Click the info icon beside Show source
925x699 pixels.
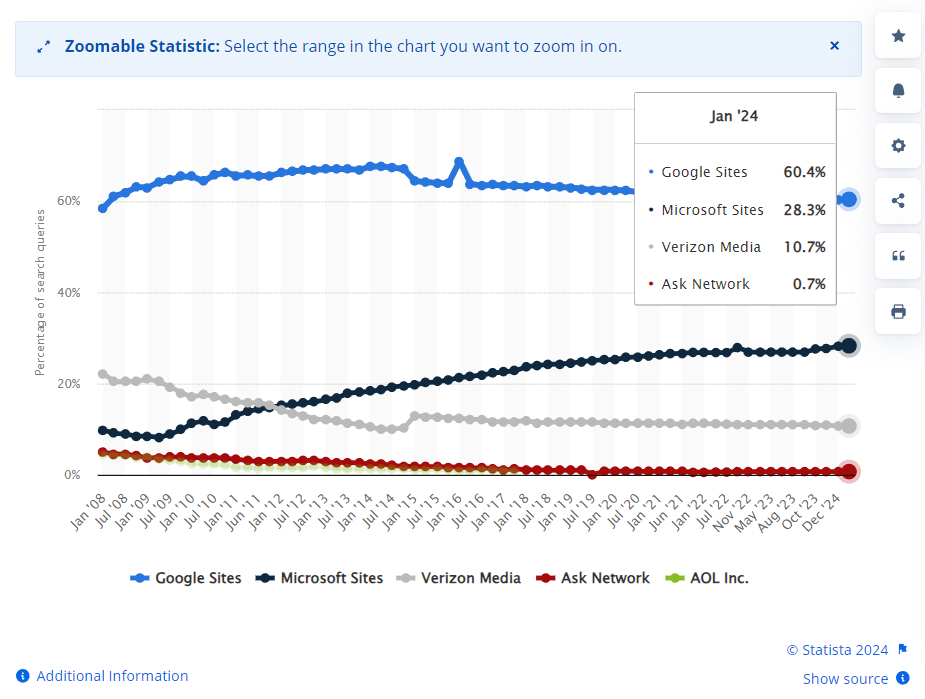click(903, 678)
